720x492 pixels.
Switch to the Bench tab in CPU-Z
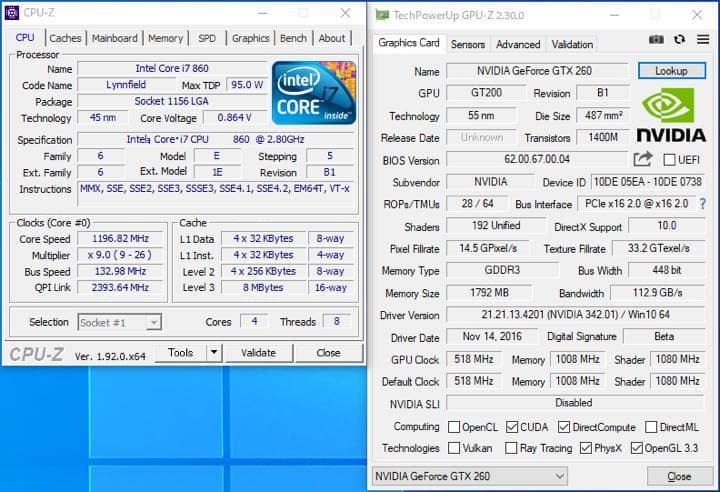tap(293, 38)
